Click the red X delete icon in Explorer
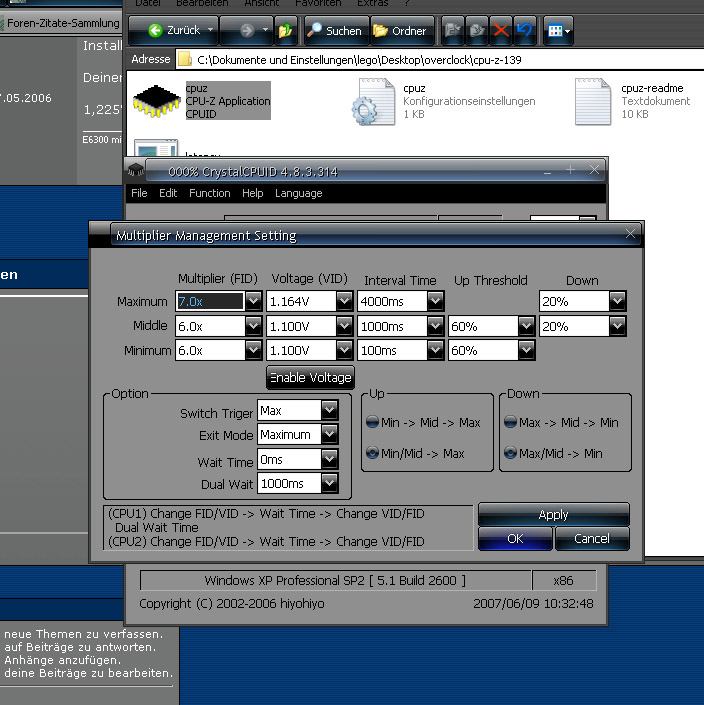 coord(500,31)
